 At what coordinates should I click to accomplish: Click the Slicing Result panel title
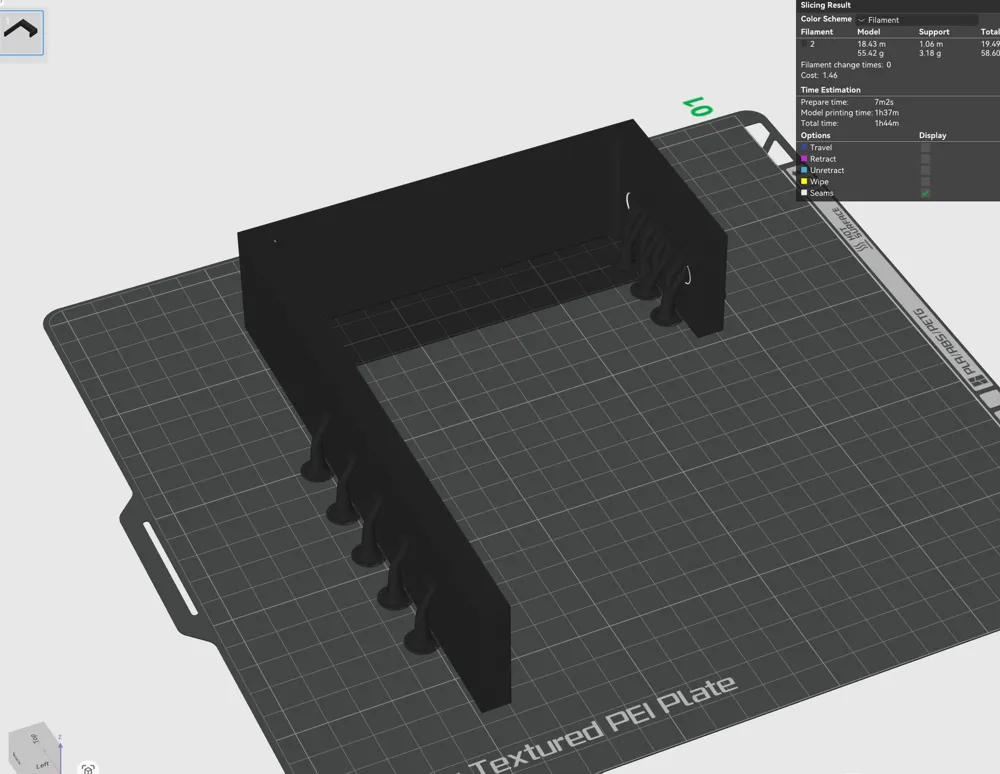(825, 5)
